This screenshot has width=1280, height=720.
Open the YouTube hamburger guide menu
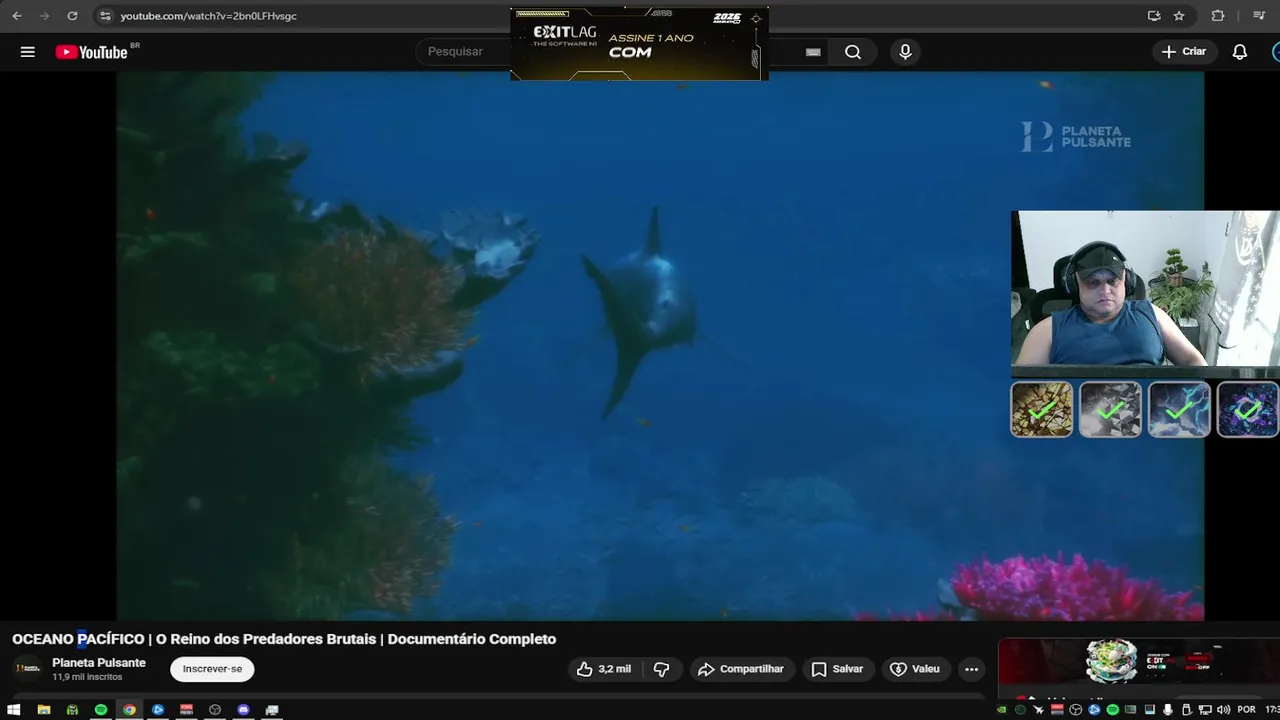(x=28, y=52)
